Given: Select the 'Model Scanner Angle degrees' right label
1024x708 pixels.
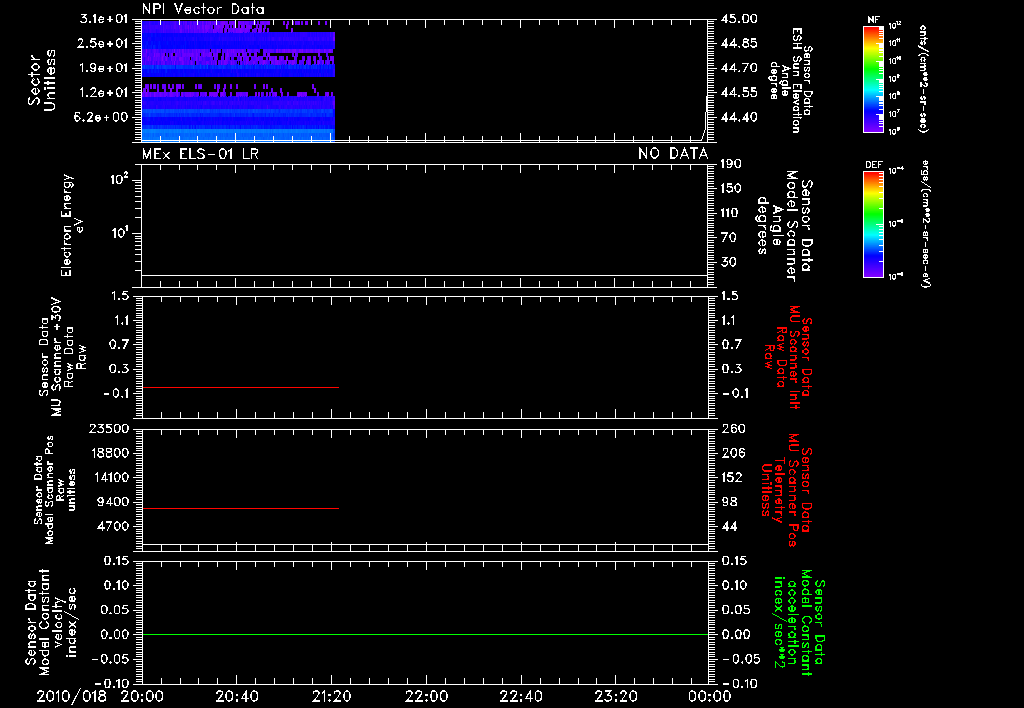Looking at the screenshot, I should (x=784, y=226).
